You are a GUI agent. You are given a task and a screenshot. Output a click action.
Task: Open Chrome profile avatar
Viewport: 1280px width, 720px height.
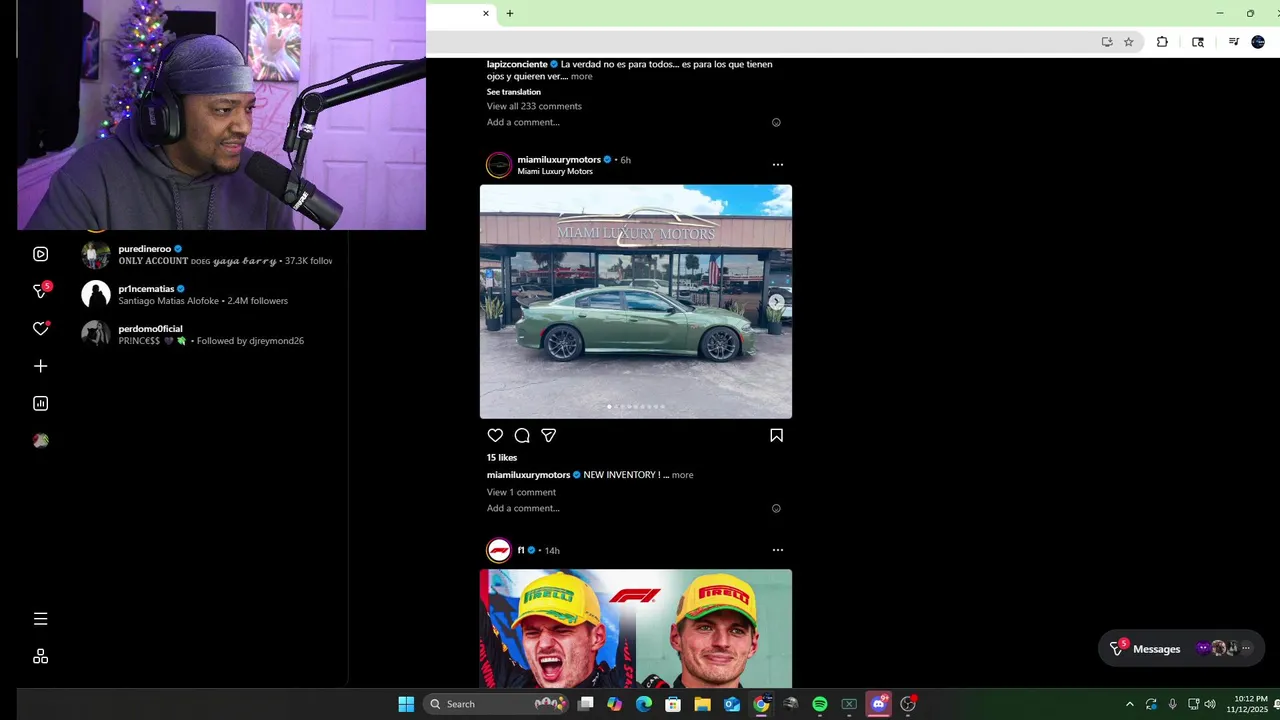point(1258,42)
